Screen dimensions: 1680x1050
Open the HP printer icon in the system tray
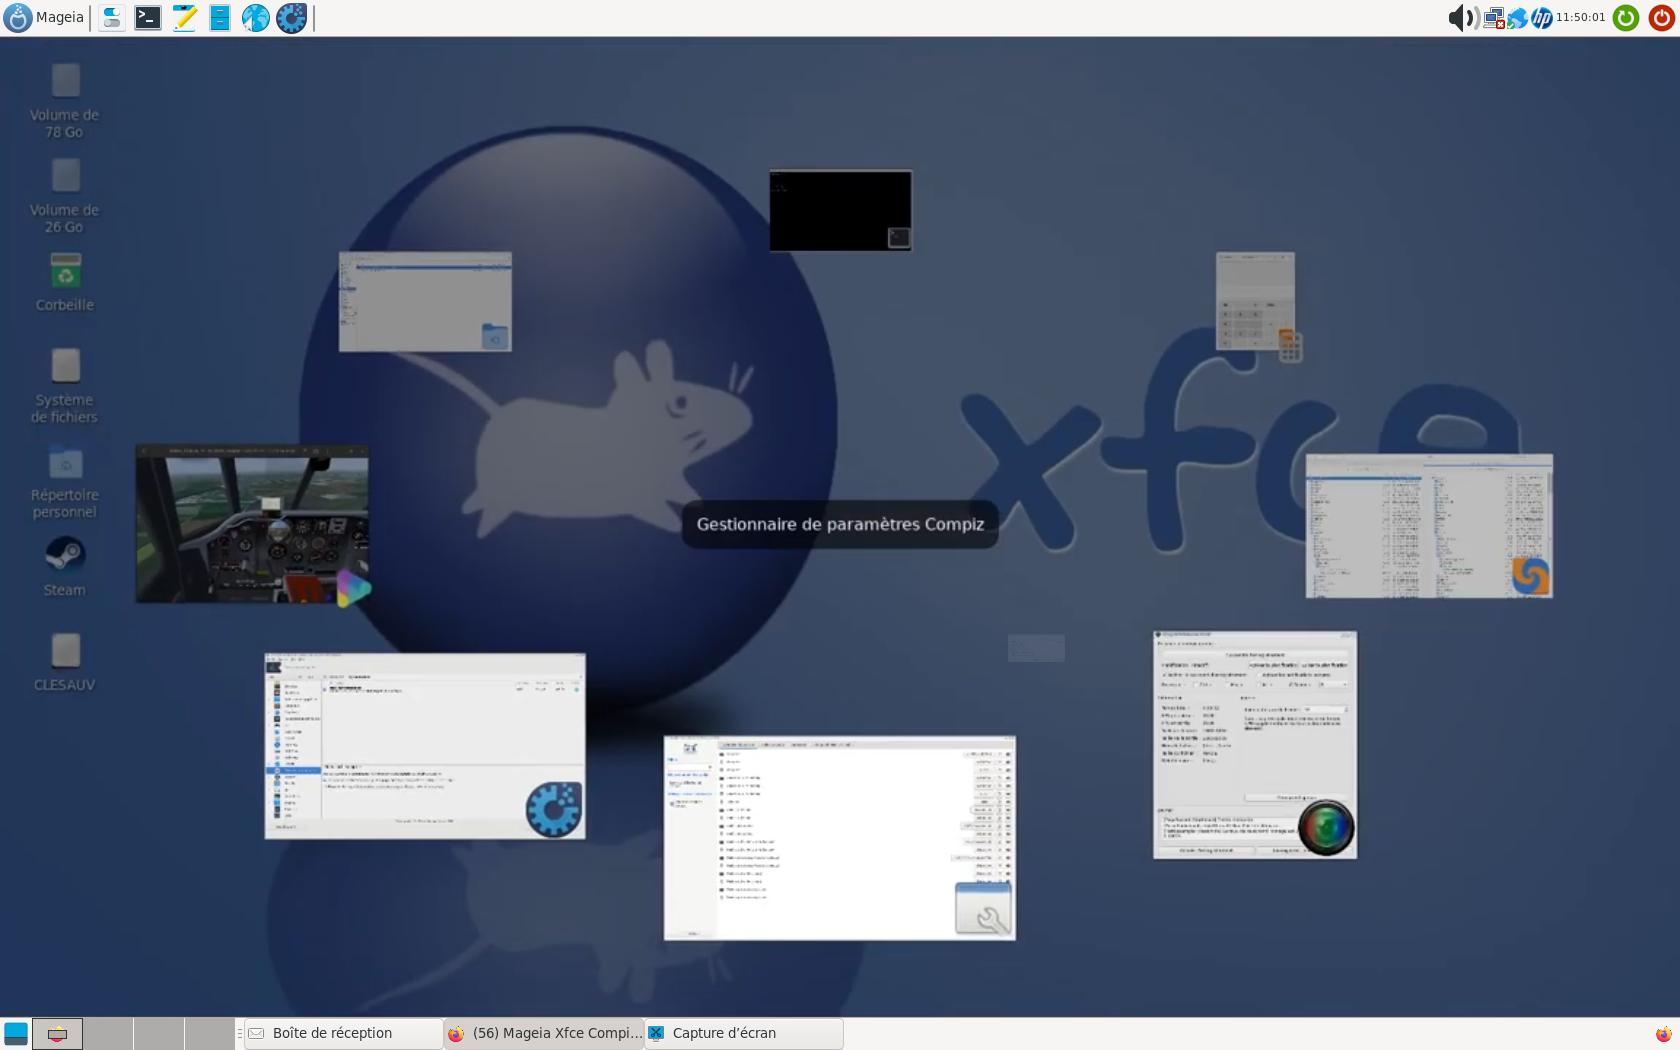pyautogui.click(x=1541, y=17)
